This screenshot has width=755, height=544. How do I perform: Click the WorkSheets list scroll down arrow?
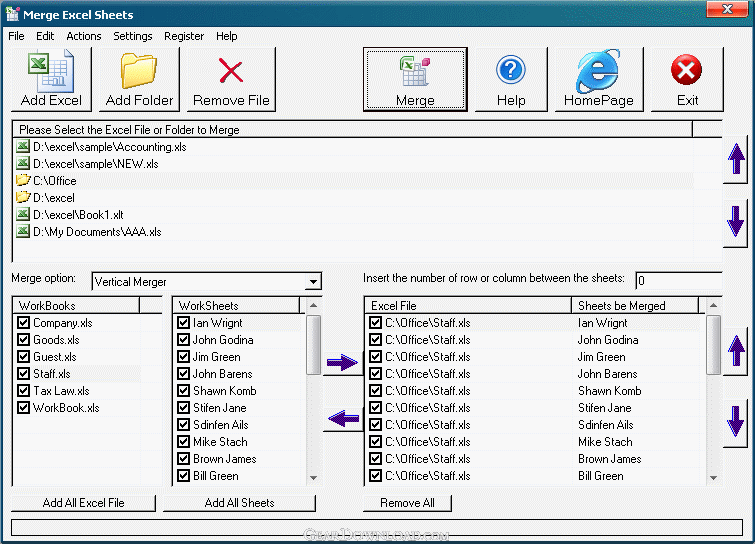[313, 478]
